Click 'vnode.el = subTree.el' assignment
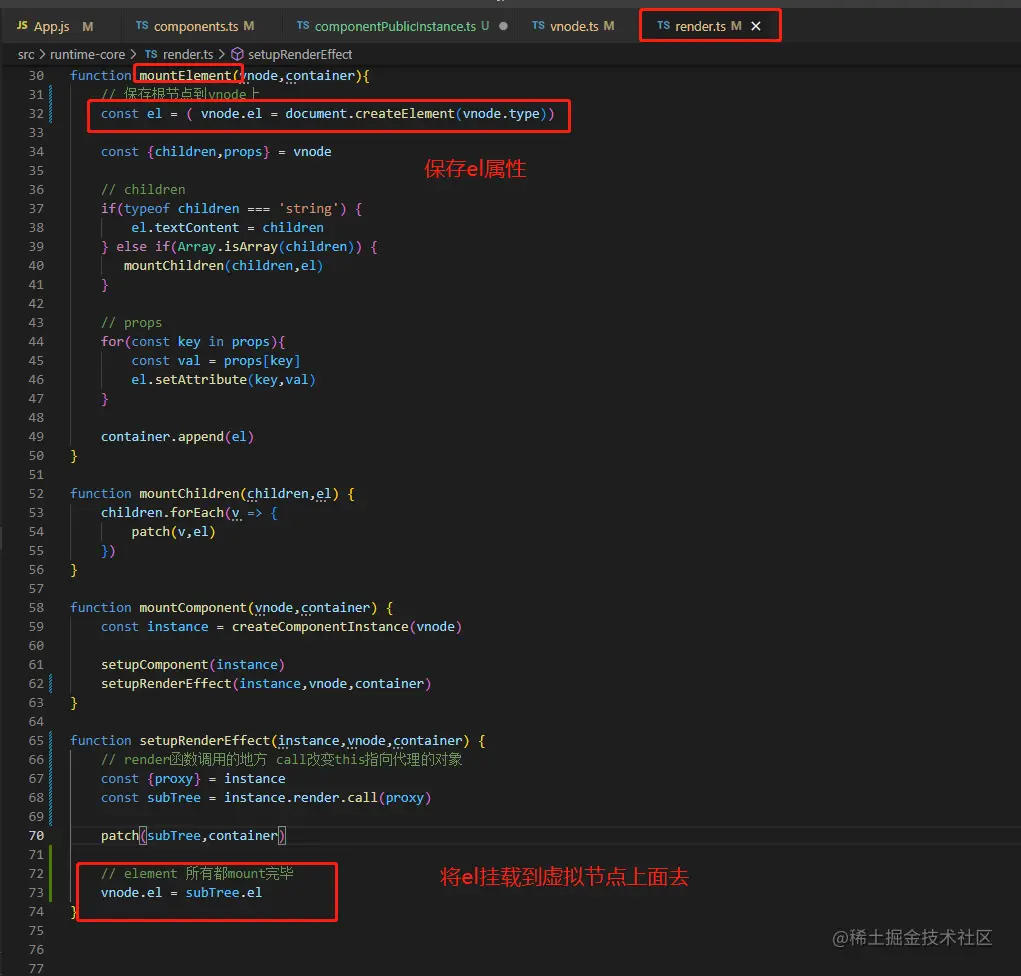Screen dimensions: 1021x976 point(181,893)
